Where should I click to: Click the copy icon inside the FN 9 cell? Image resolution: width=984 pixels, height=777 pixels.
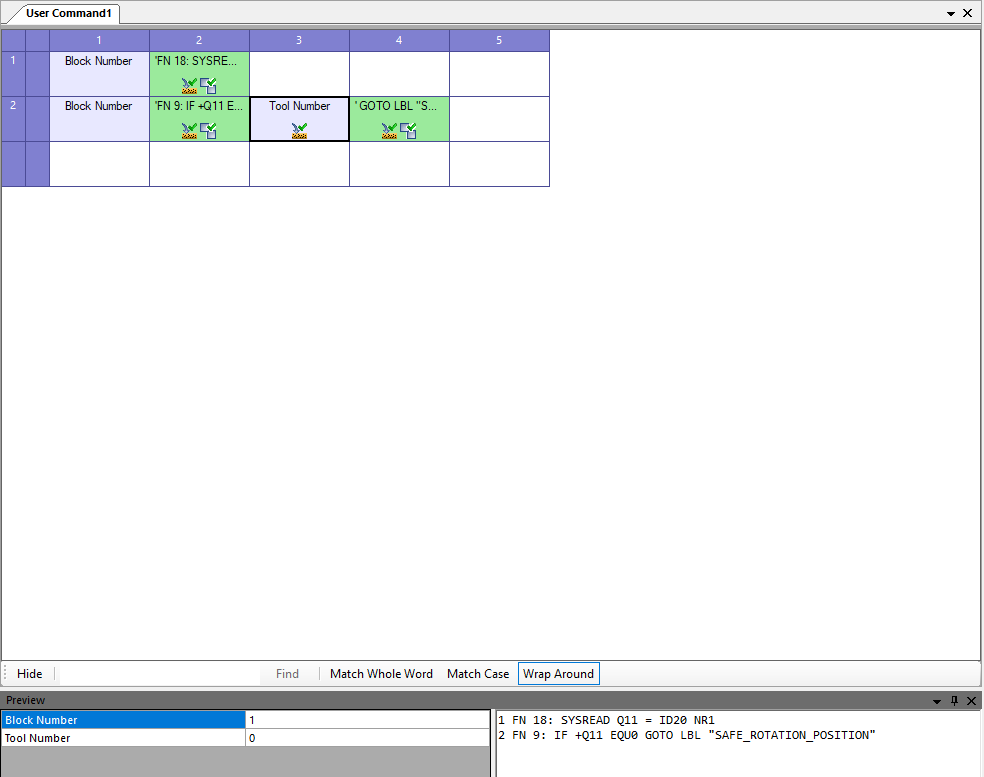(210, 130)
